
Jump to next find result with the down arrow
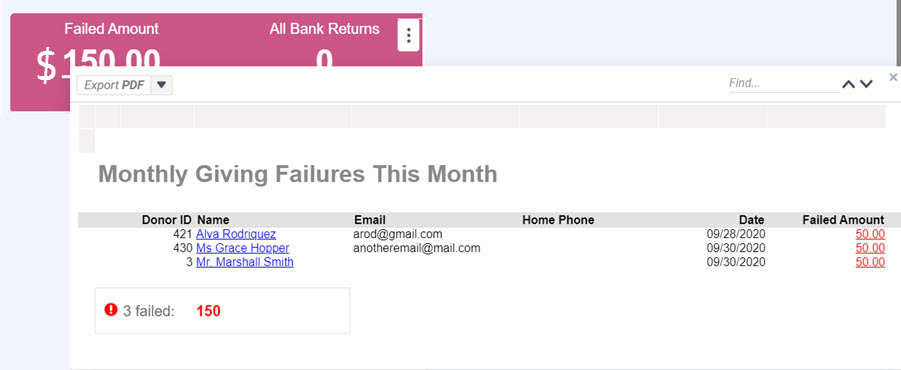[867, 84]
